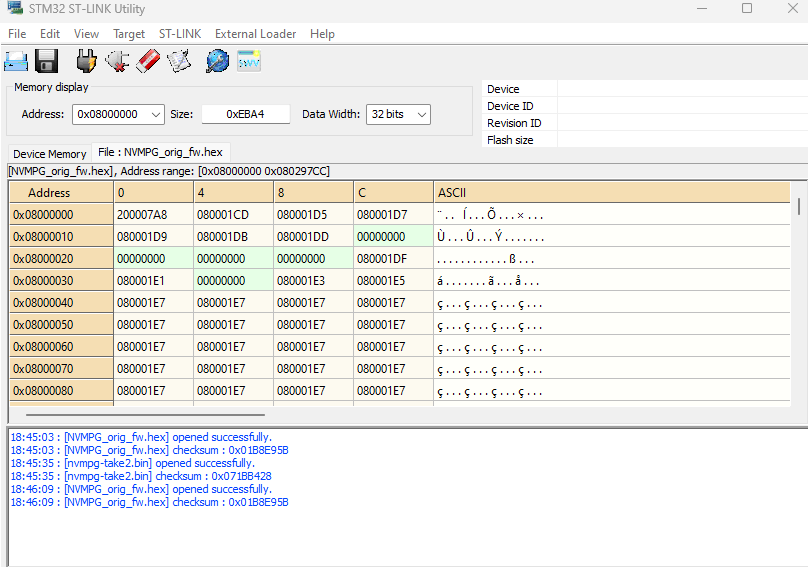Click the Address range info line
Image resolution: width=808 pixels, height=567 pixels.
169,171
